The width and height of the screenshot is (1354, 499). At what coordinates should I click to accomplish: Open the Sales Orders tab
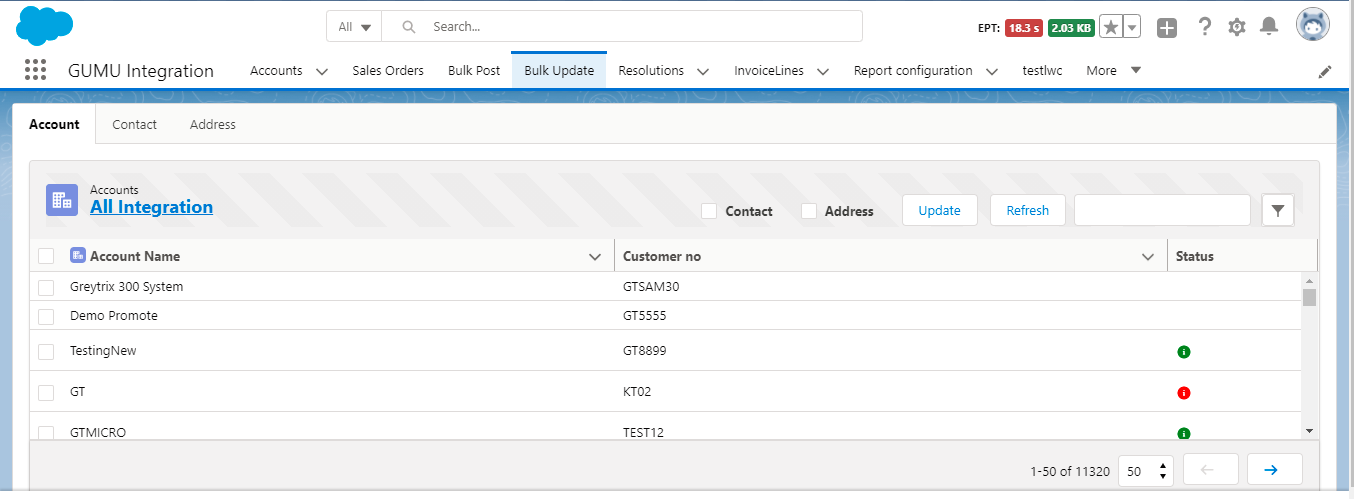point(388,71)
